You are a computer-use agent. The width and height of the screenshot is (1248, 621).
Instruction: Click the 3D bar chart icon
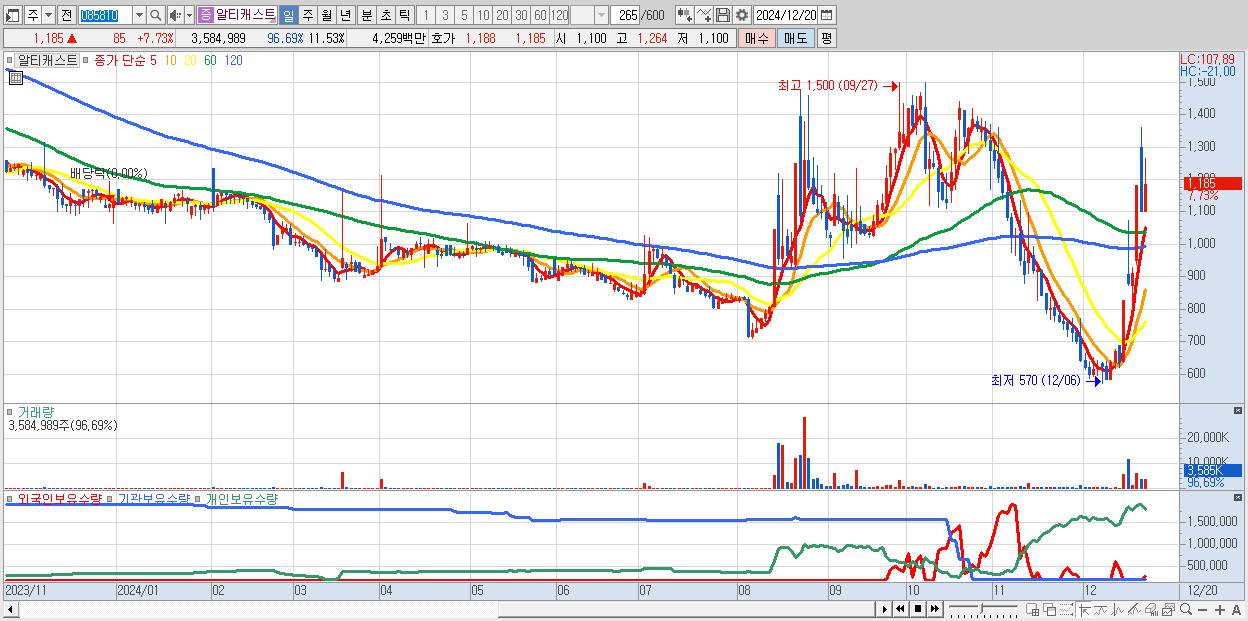pos(1152,610)
